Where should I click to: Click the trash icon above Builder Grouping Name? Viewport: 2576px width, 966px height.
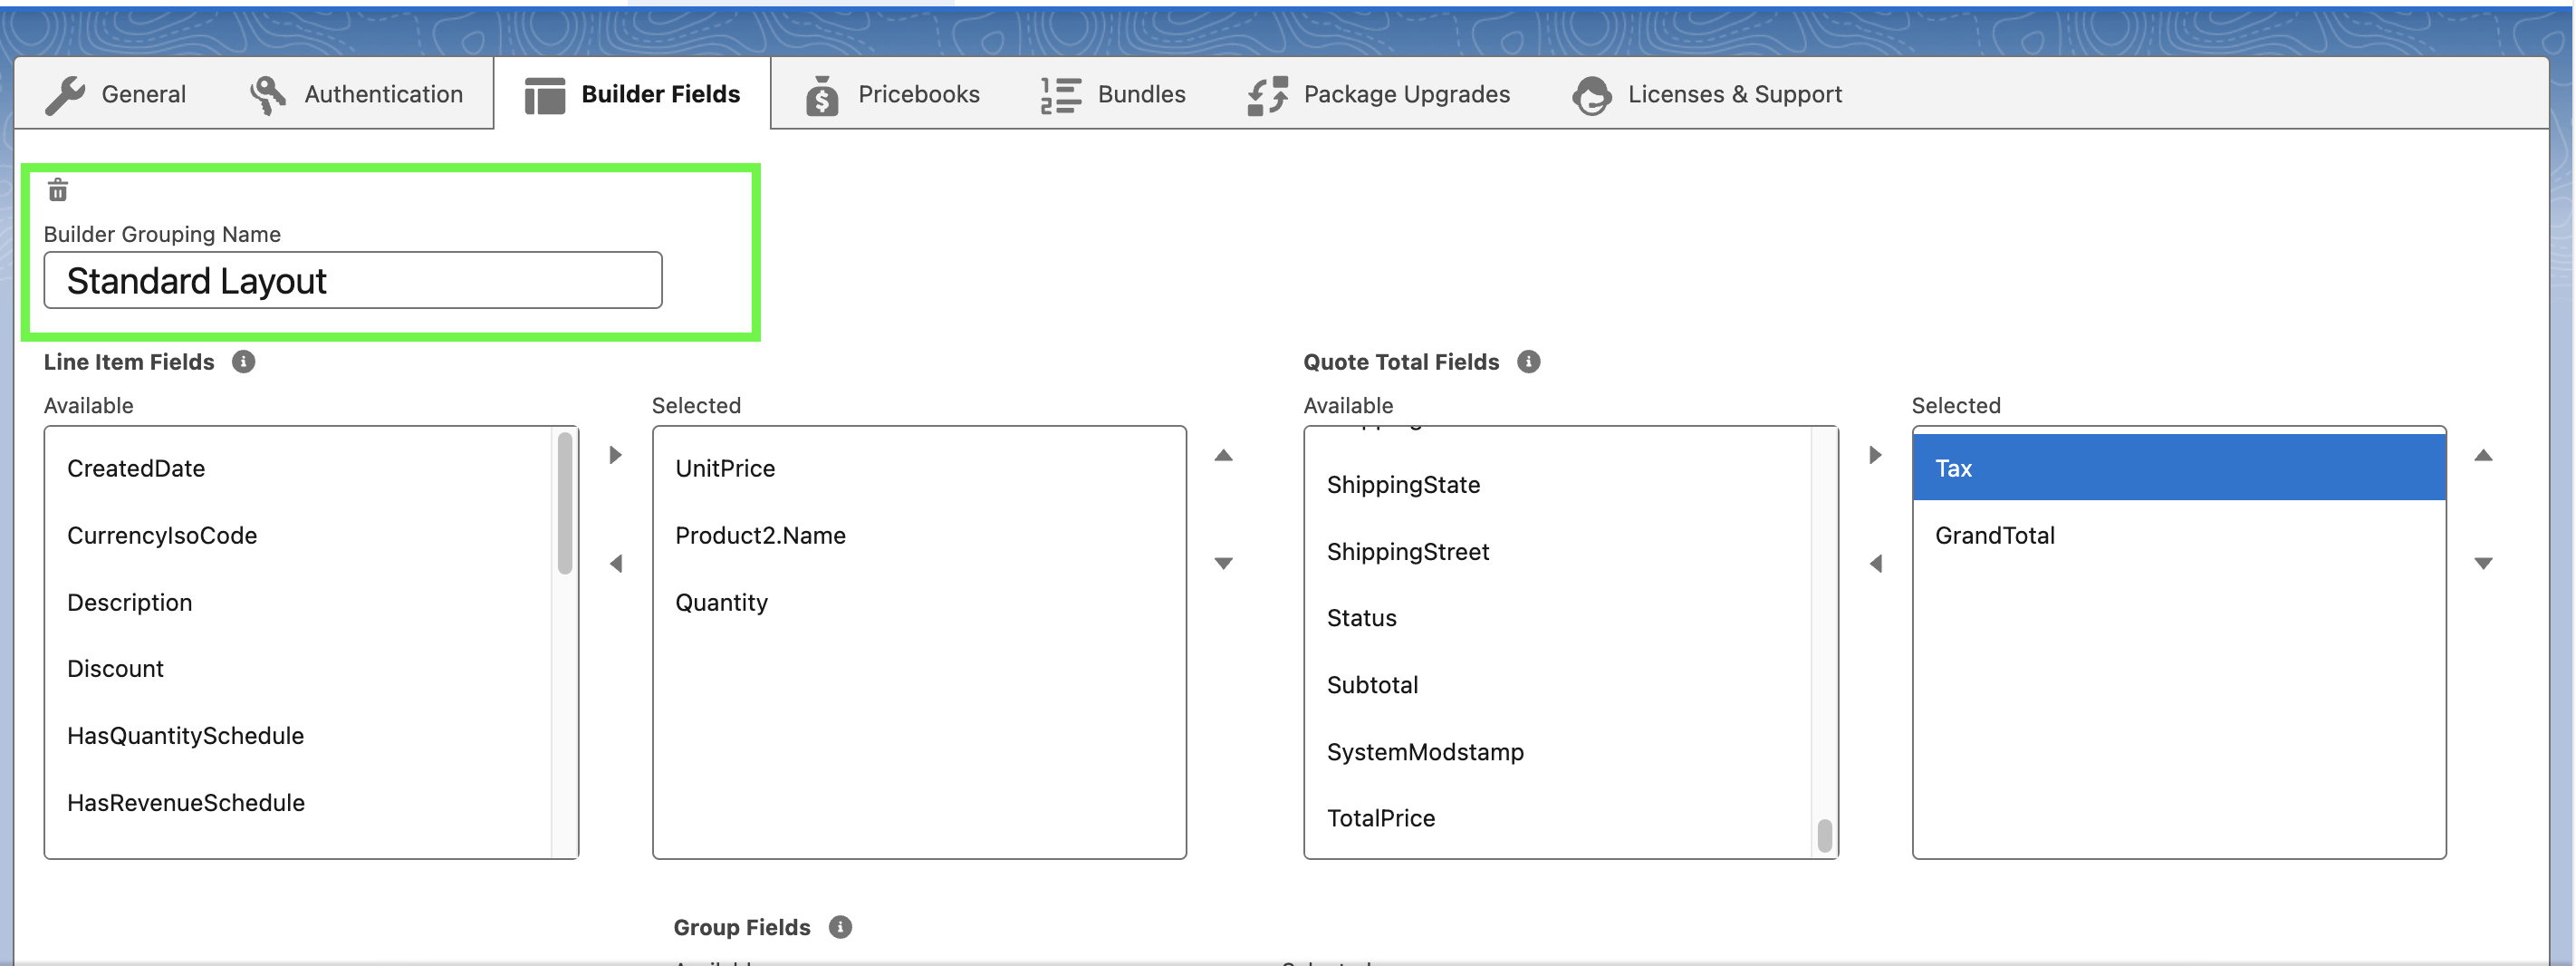[58, 189]
